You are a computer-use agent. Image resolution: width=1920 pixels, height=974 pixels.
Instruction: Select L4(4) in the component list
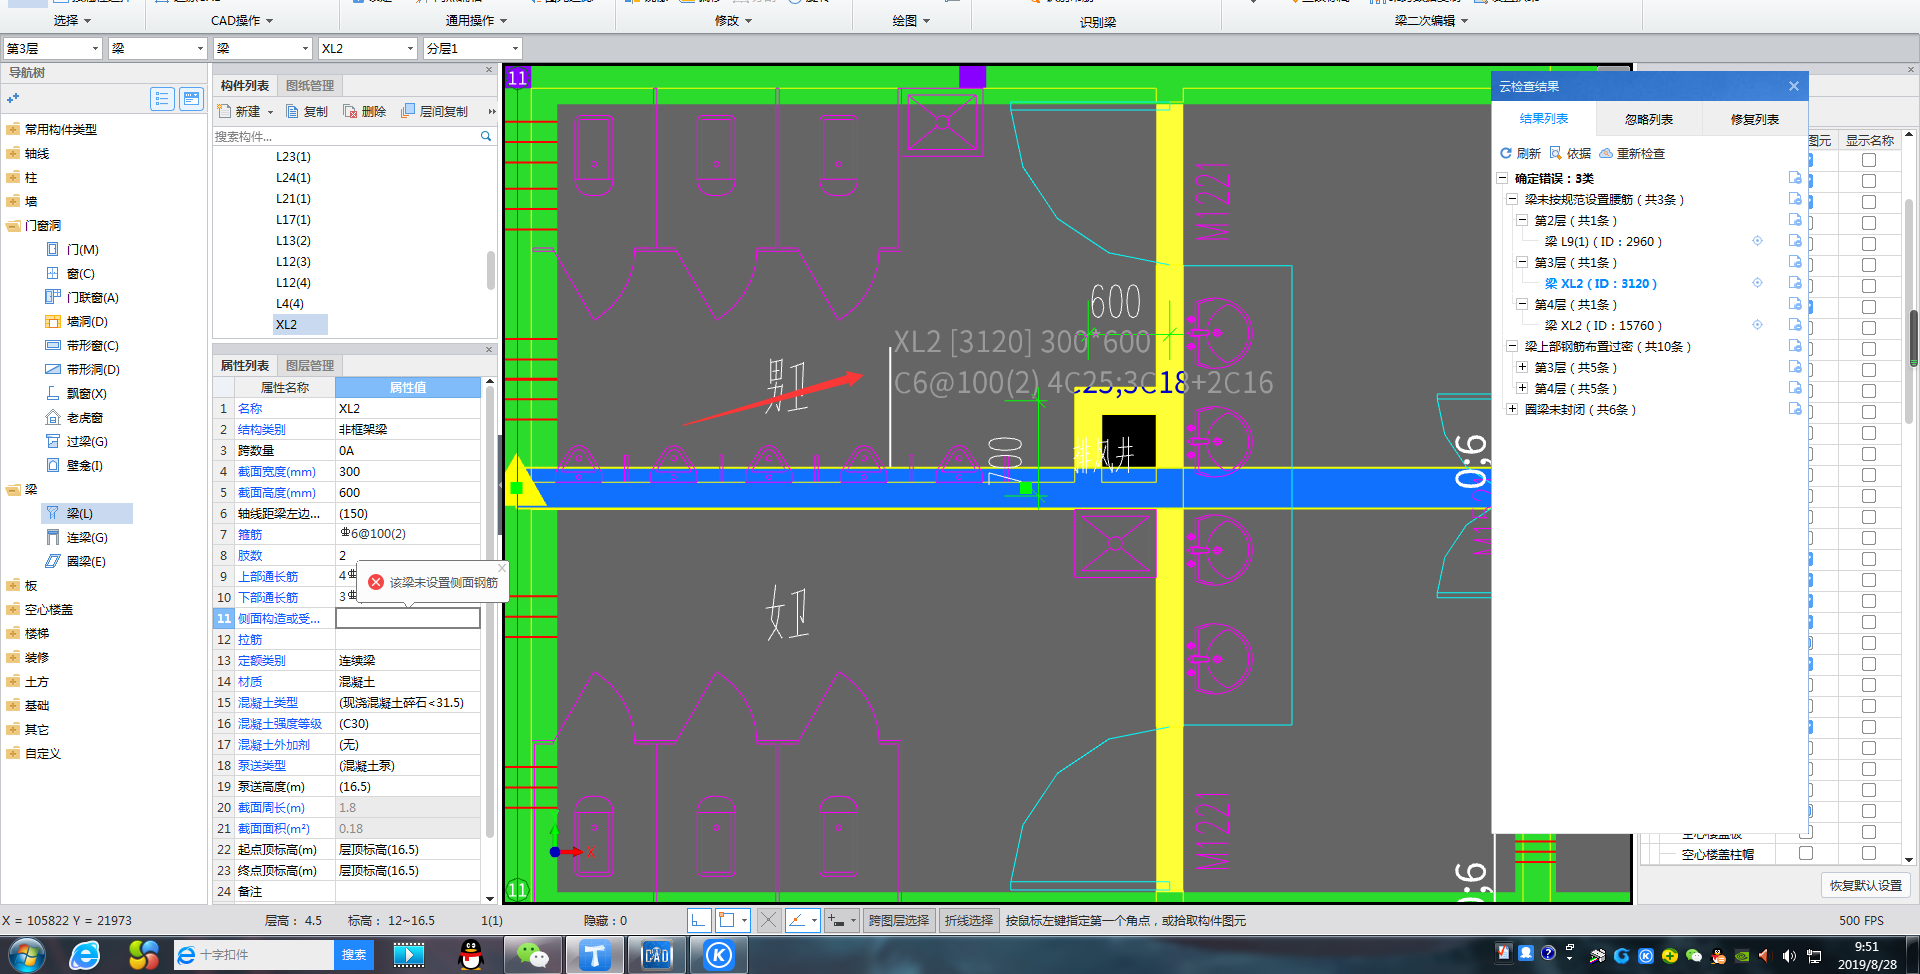[x=290, y=303]
